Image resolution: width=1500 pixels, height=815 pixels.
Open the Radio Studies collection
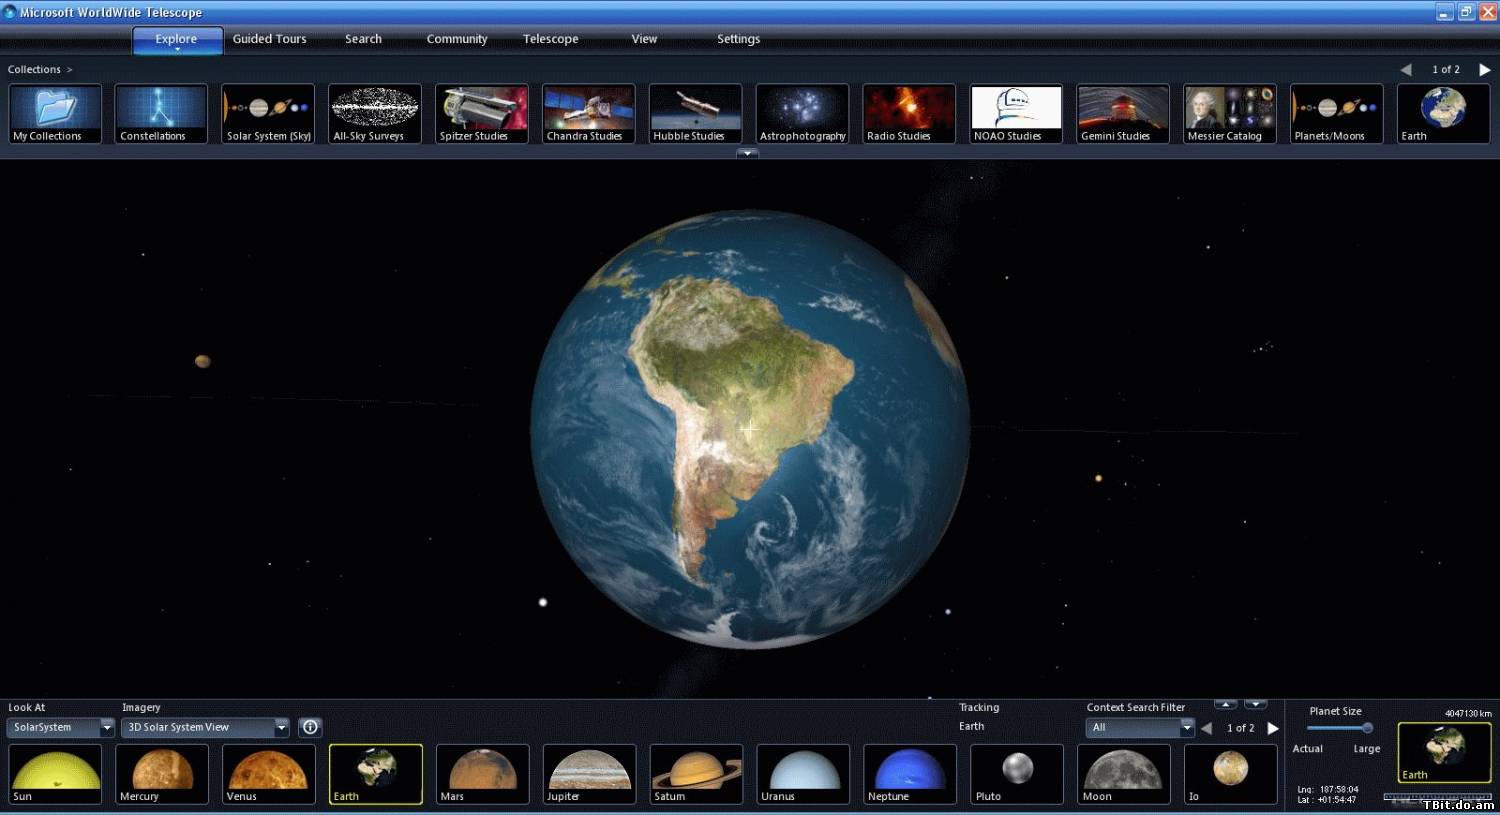coord(909,114)
